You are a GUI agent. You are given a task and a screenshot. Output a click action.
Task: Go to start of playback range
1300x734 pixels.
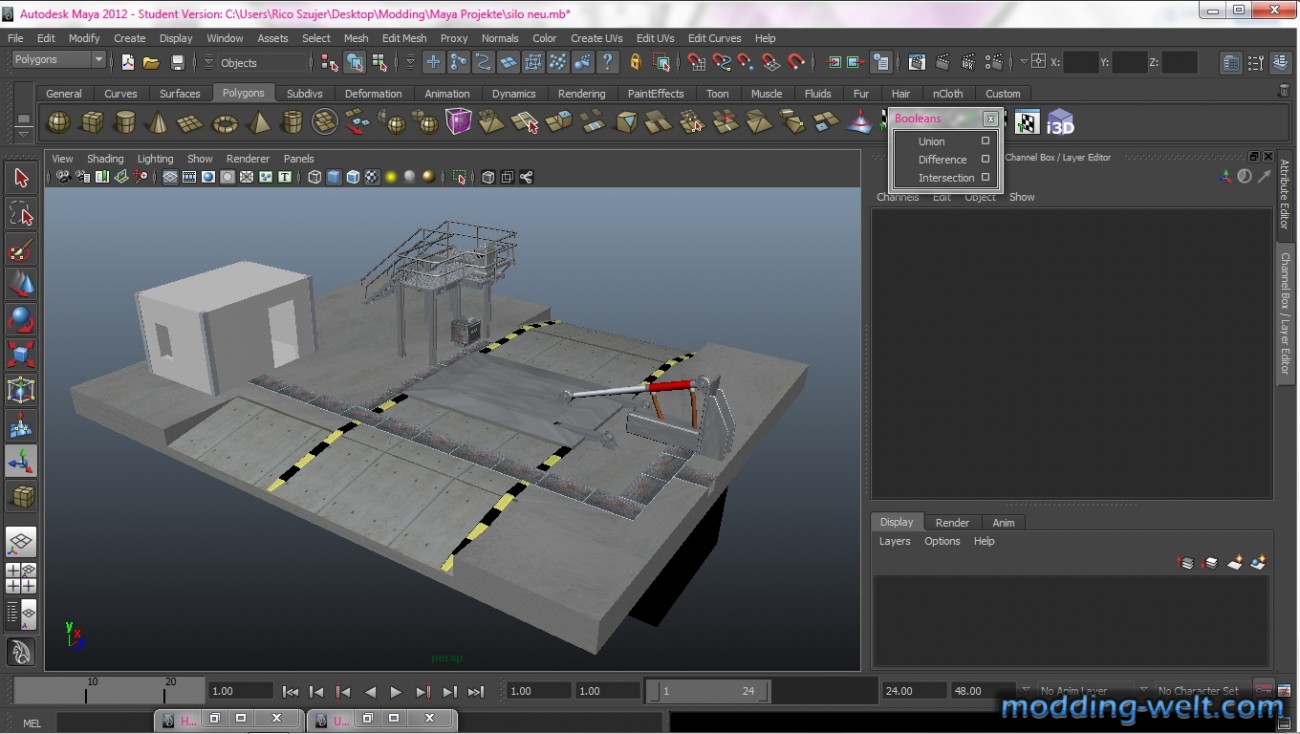click(290, 691)
